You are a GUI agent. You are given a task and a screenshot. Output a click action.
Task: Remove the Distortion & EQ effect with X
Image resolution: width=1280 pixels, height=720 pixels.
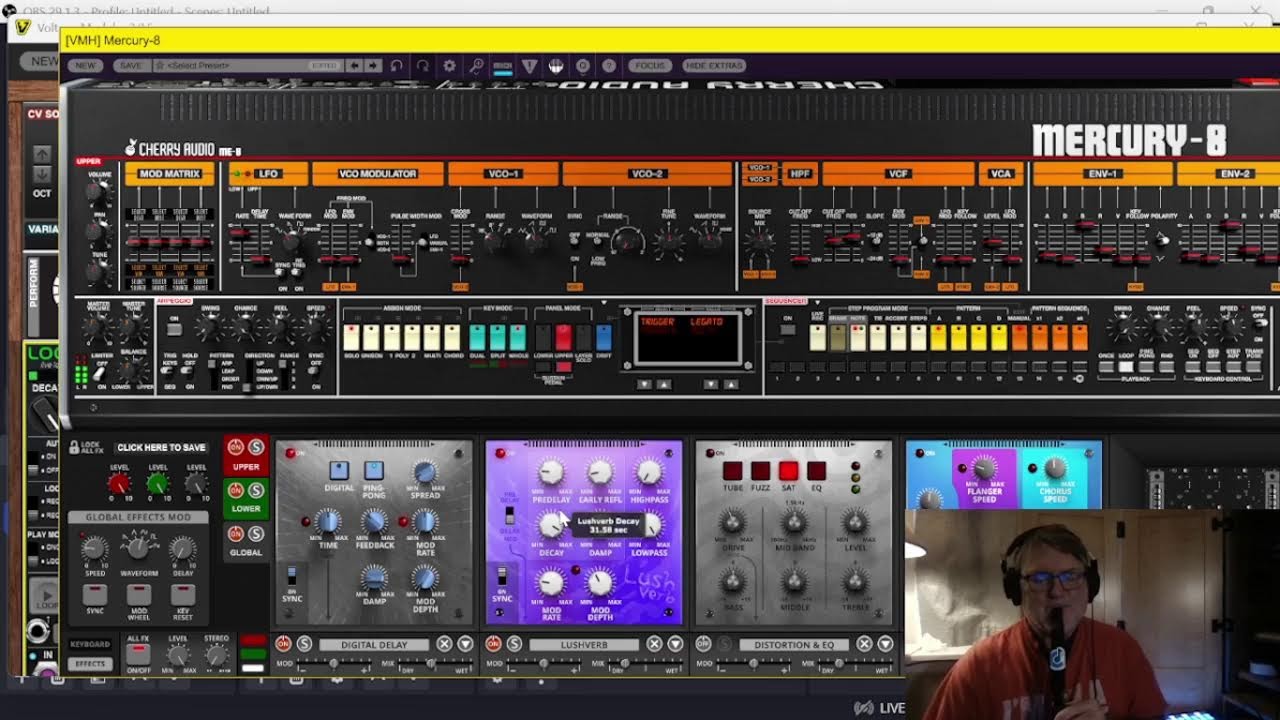coord(864,644)
